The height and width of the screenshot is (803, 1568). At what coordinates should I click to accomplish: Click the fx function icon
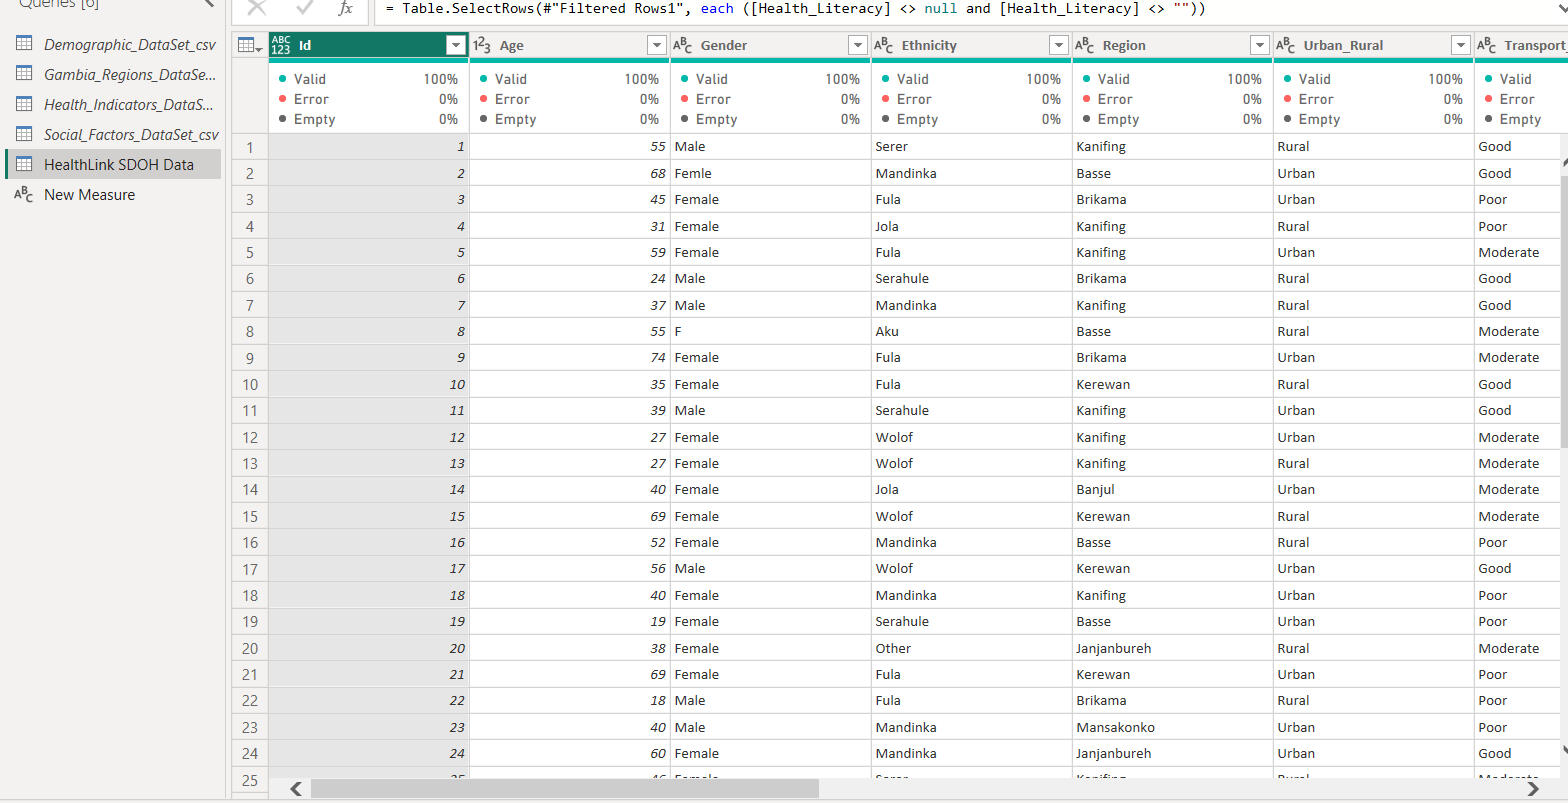[345, 8]
